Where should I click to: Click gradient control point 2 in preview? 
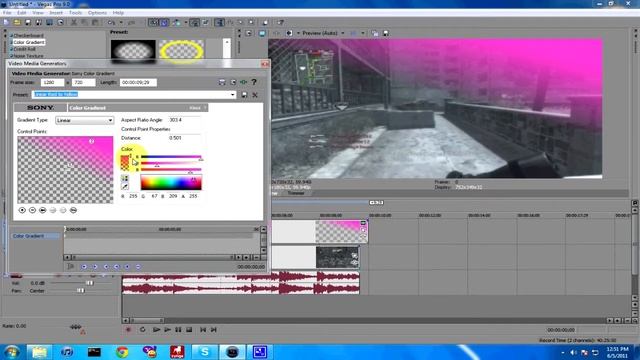(91, 141)
